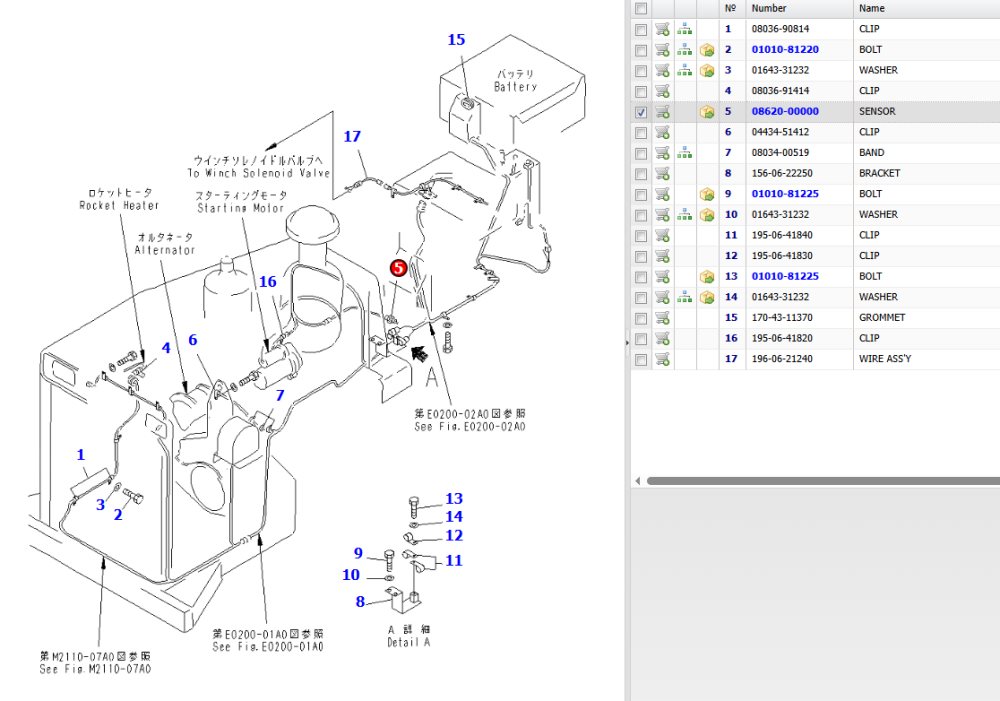Toggle the select-all checkbox in table header

[641, 8]
